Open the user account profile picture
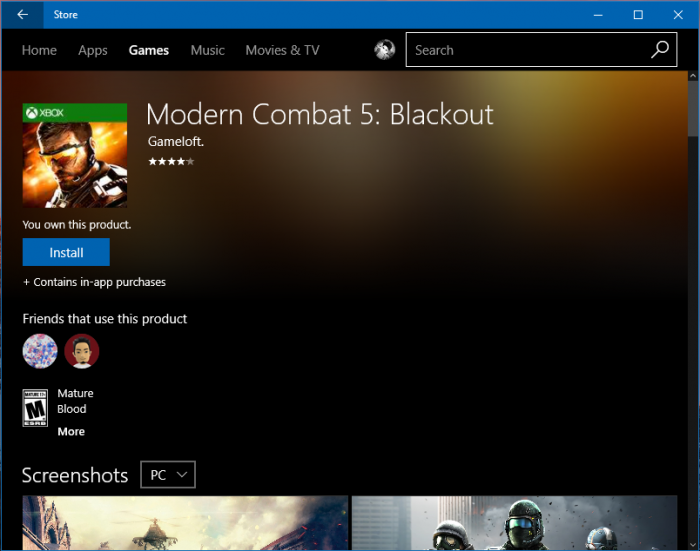The width and height of the screenshot is (700, 551). pyautogui.click(x=384, y=50)
